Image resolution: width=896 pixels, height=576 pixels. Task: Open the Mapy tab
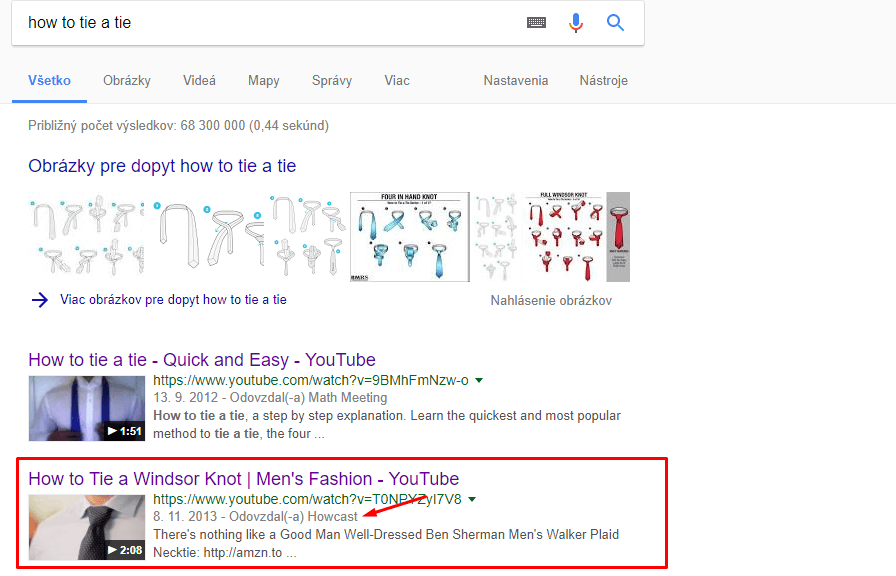(264, 81)
